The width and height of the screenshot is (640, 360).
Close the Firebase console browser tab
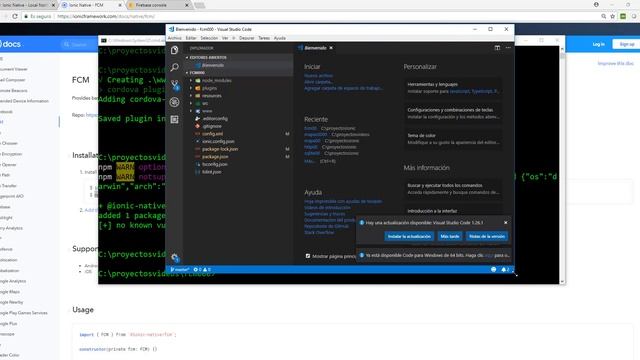[187, 5]
